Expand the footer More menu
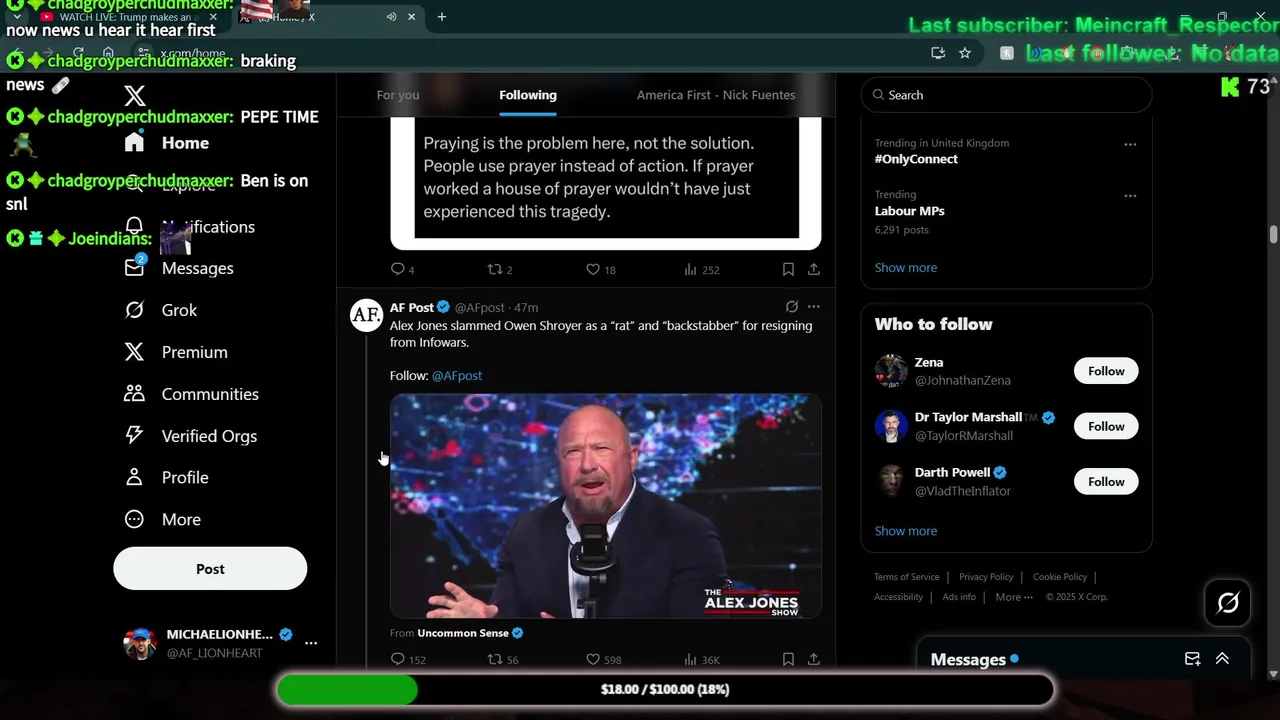The height and width of the screenshot is (720, 1280). (1014, 597)
